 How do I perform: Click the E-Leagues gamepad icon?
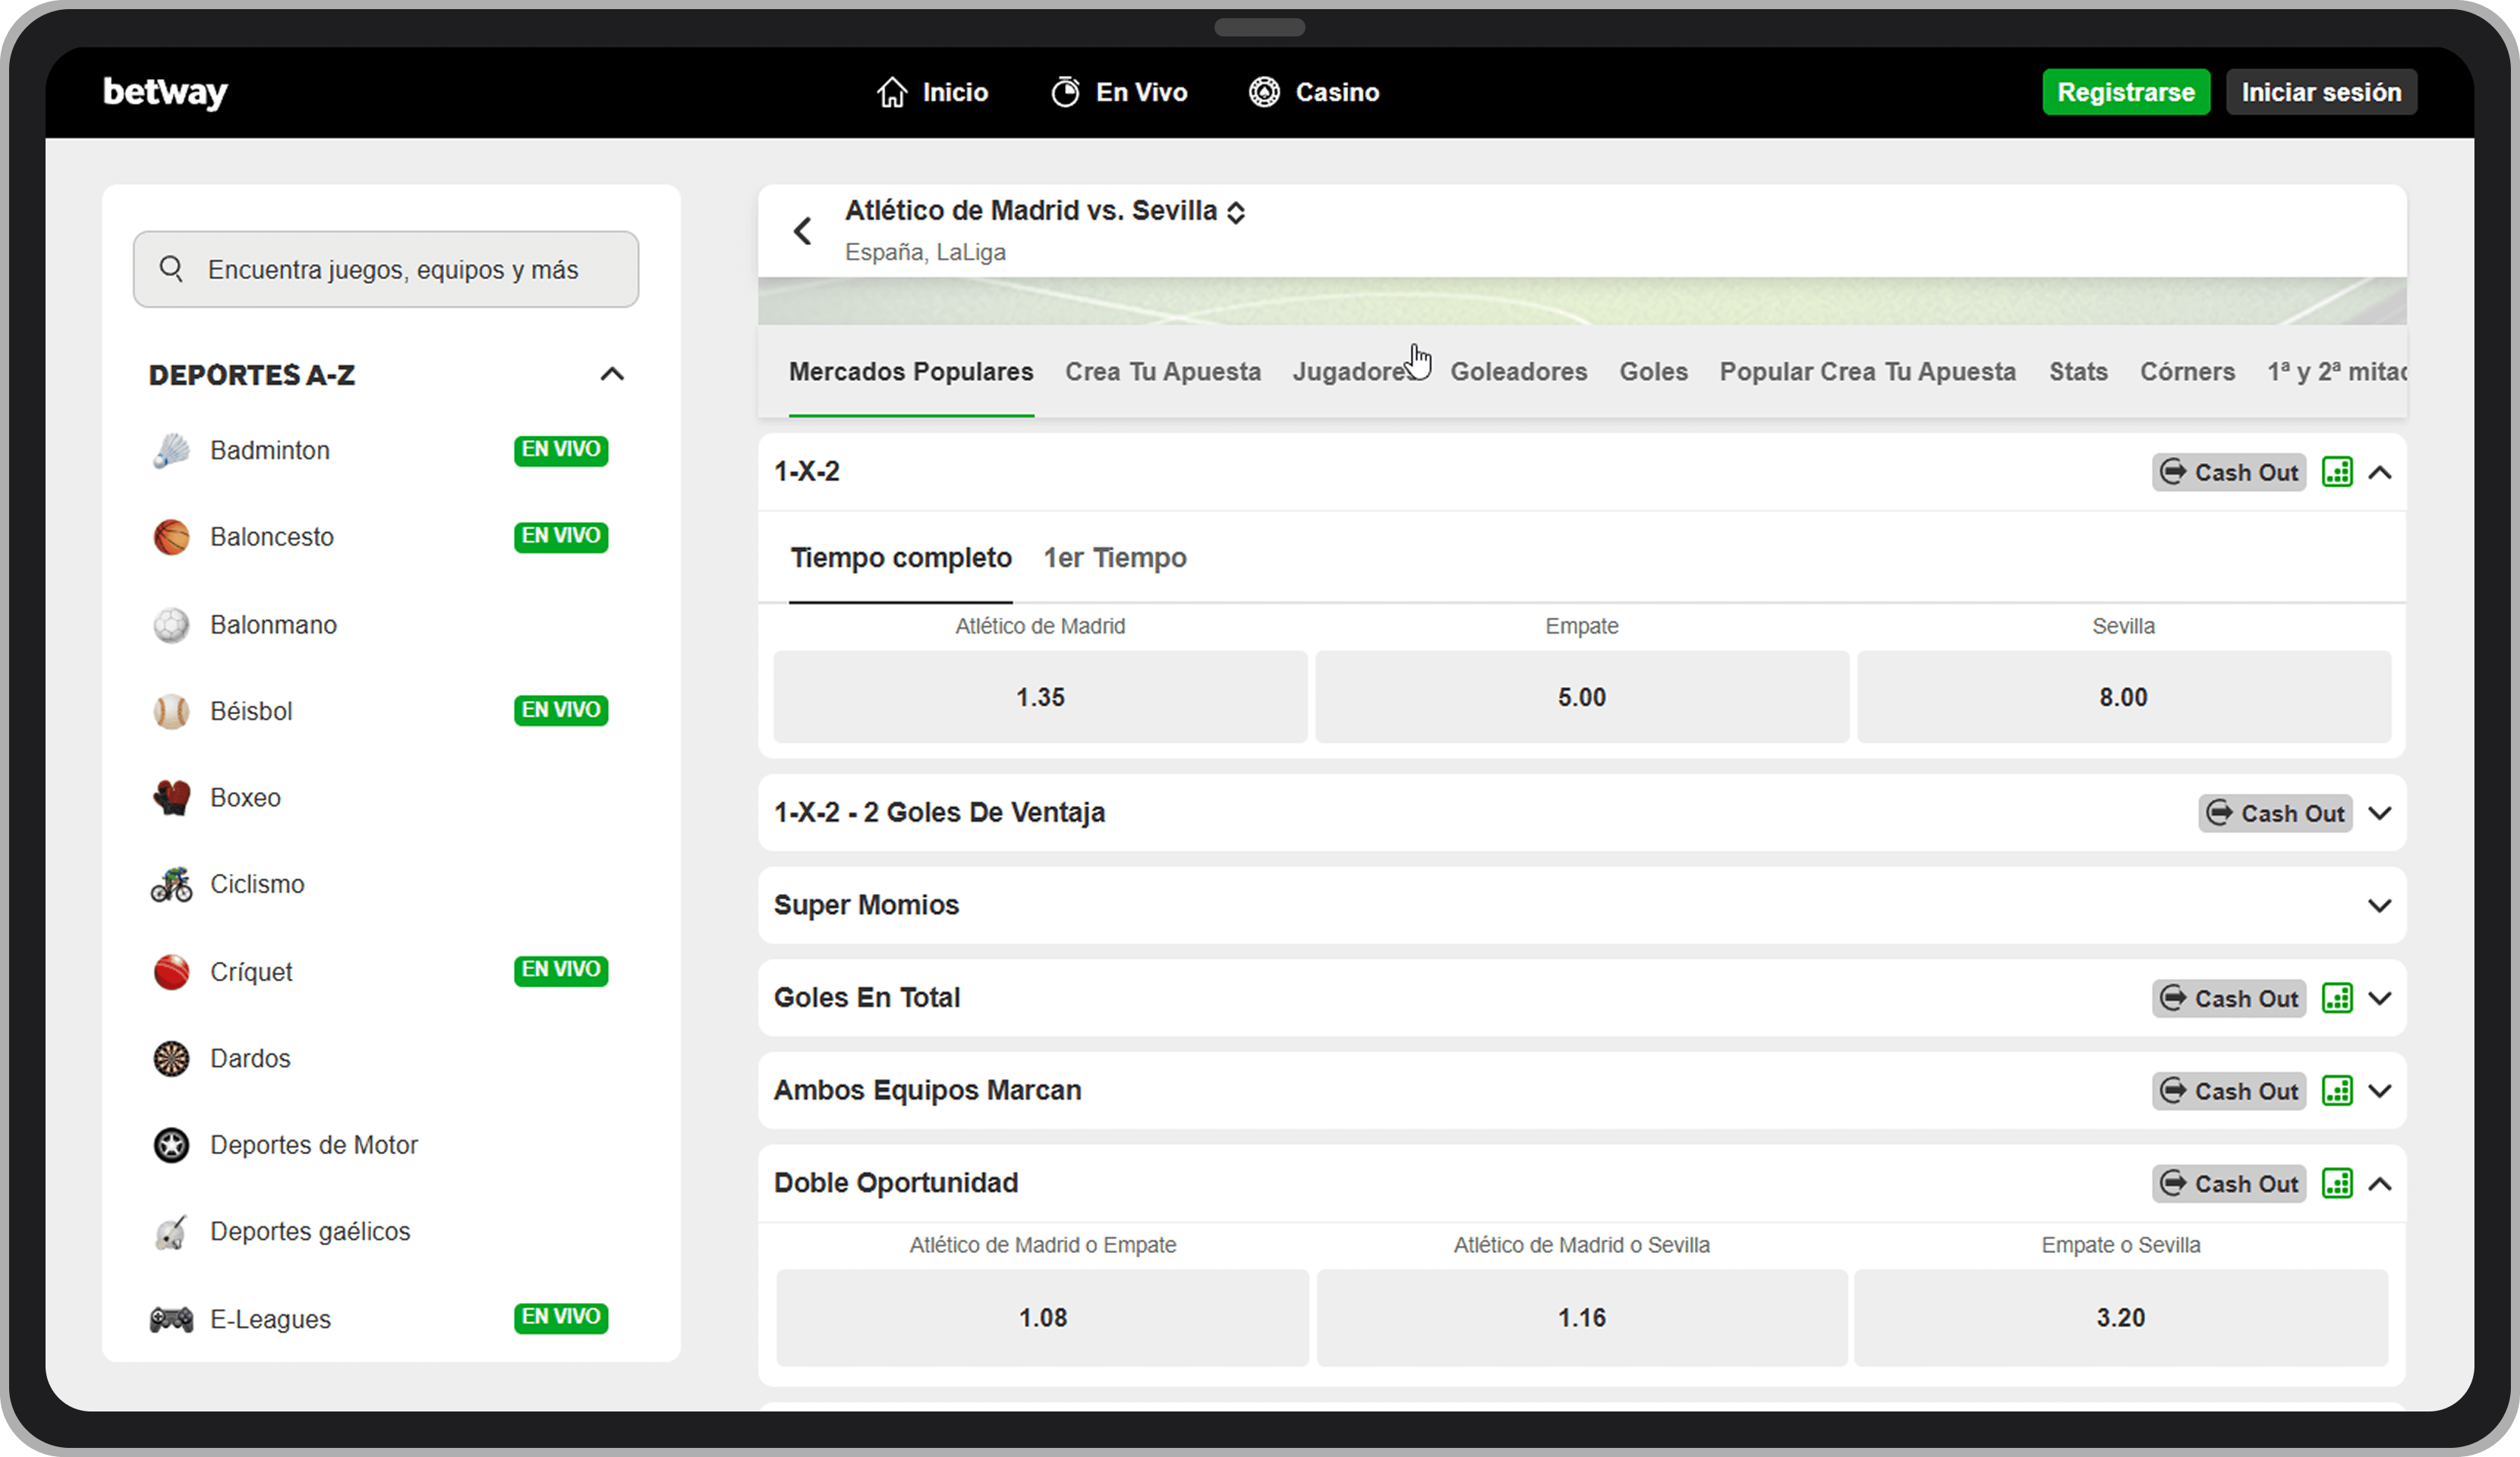coord(171,1319)
